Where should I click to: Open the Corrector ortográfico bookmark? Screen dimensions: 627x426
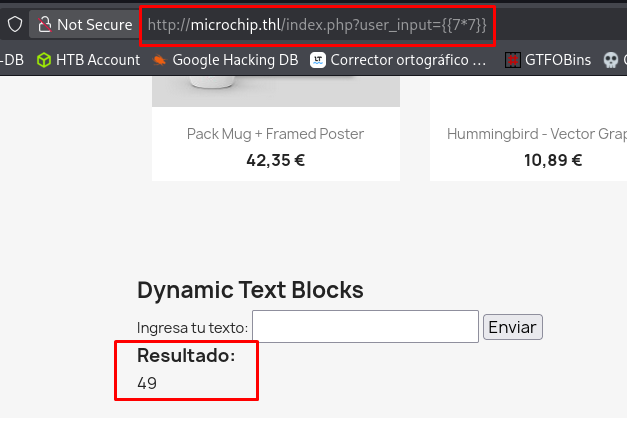coord(408,60)
